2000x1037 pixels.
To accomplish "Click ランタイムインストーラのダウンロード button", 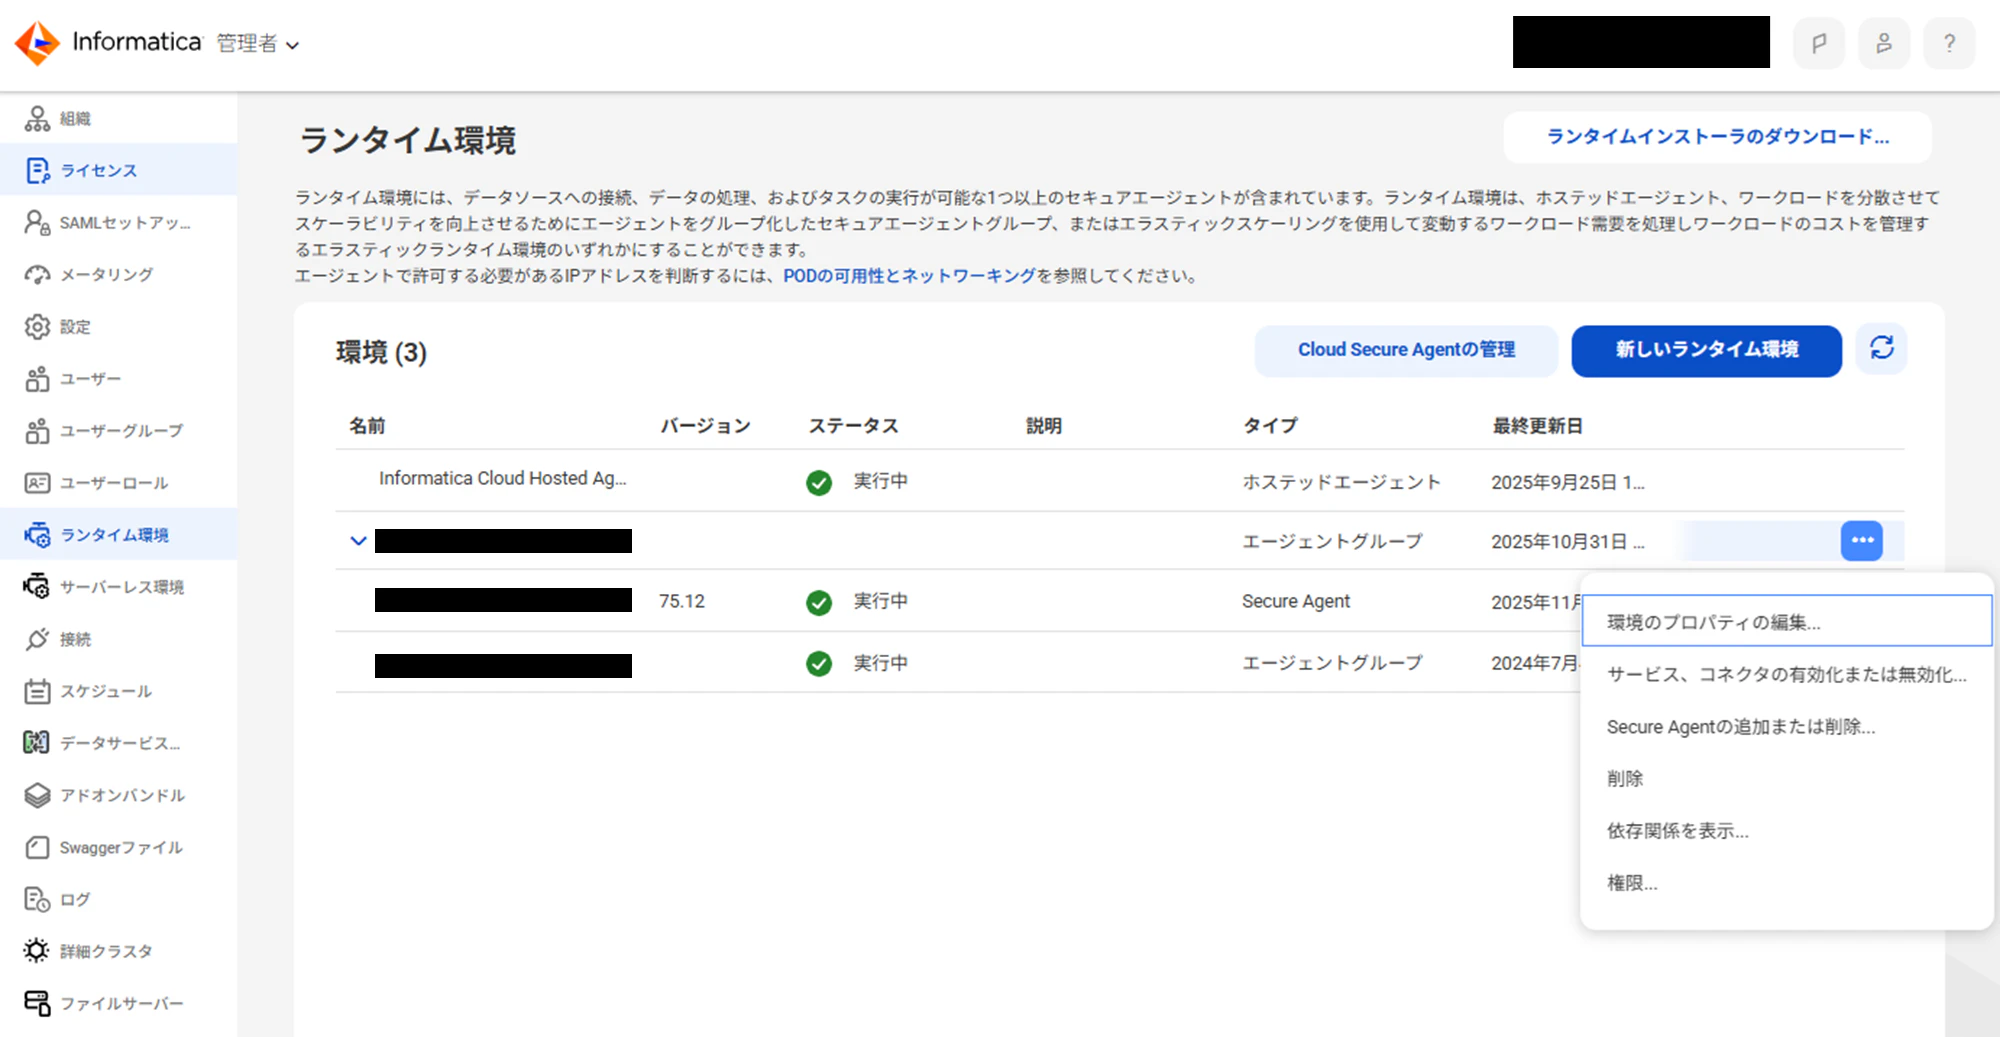I will pyautogui.click(x=1717, y=137).
